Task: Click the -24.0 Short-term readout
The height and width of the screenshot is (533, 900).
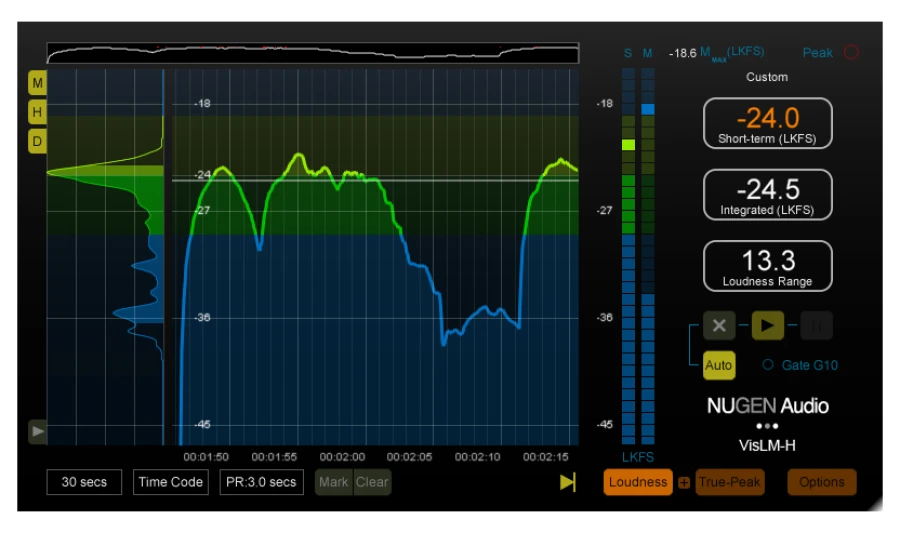Action: pos(767,123)
